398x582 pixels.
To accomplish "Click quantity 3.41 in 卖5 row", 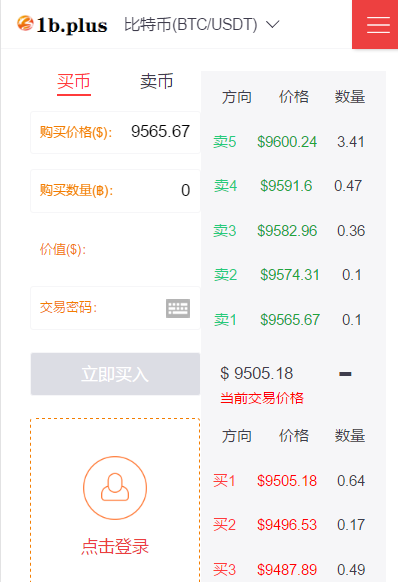I will (351, 142).
